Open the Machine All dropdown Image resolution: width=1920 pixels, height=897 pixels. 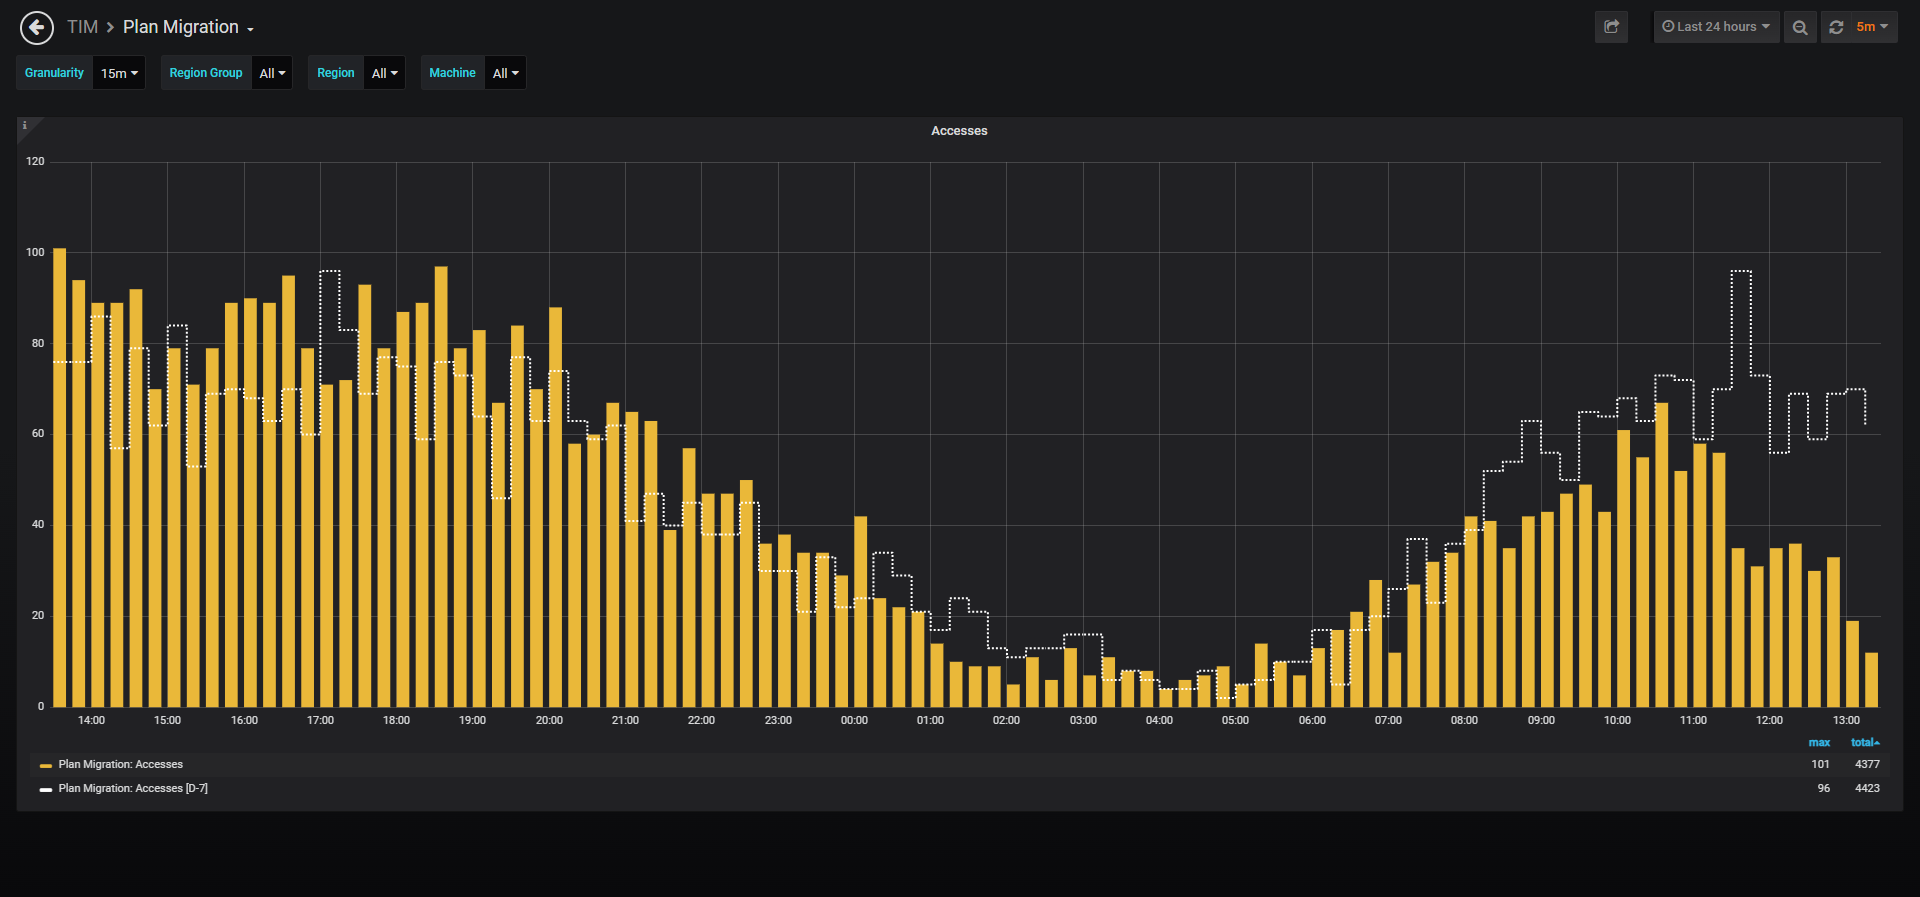click(505, 73)
